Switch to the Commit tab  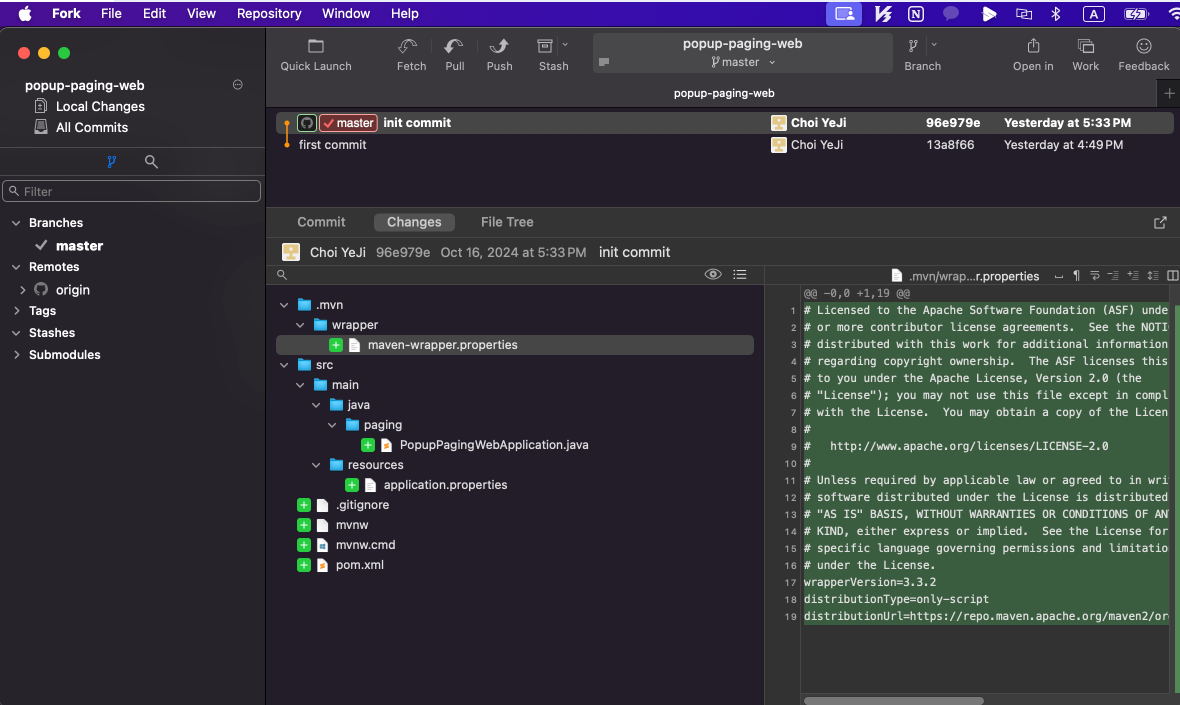click(x=321, y=222)
